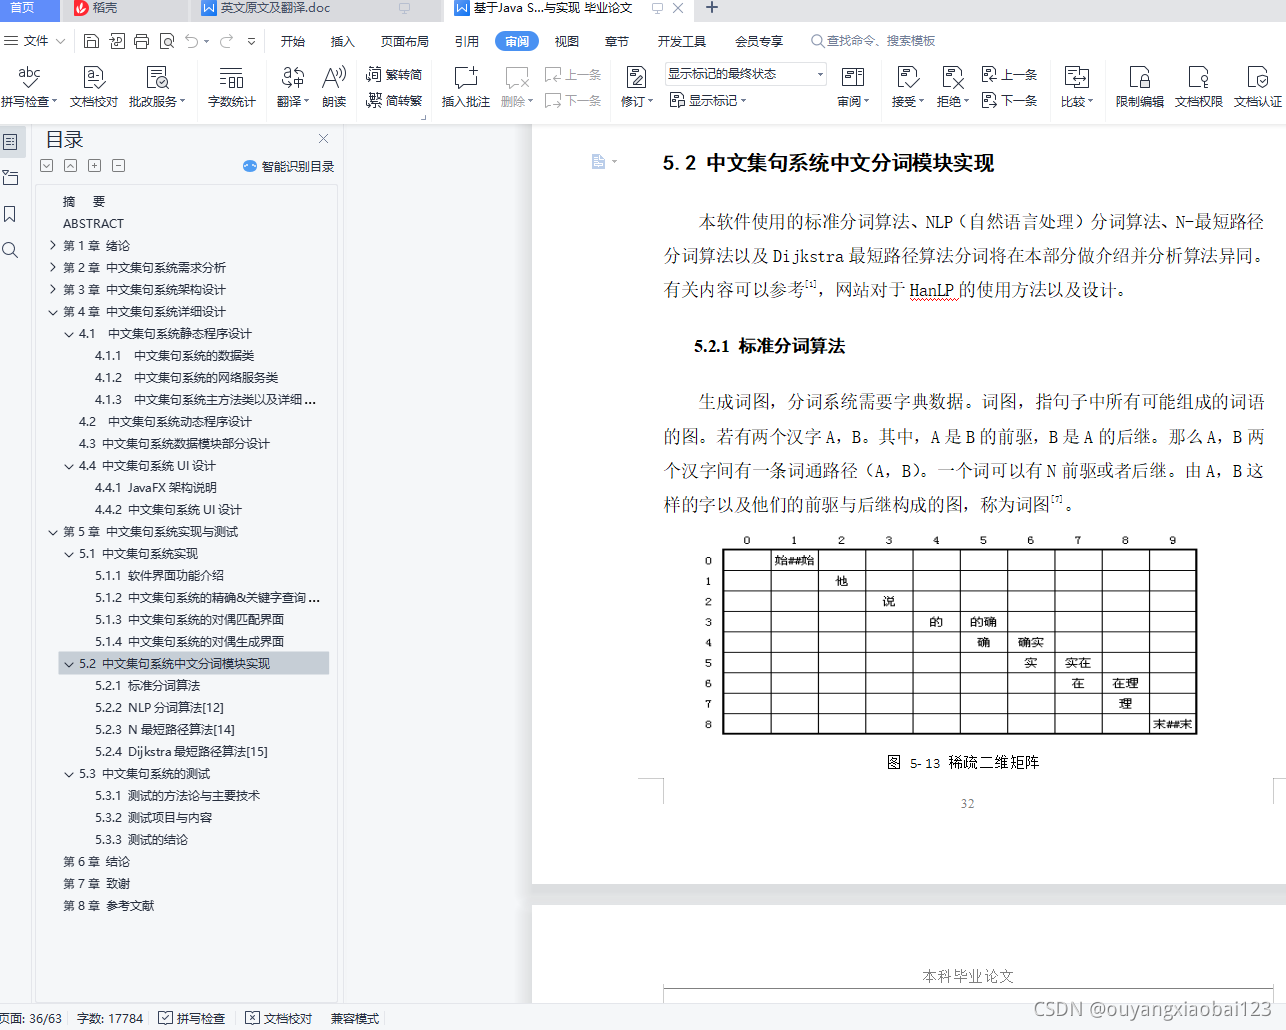Switch to the 插入 ribbon tab
The width and height of the screenshot is (1286, 1030).
coord(343,41)
